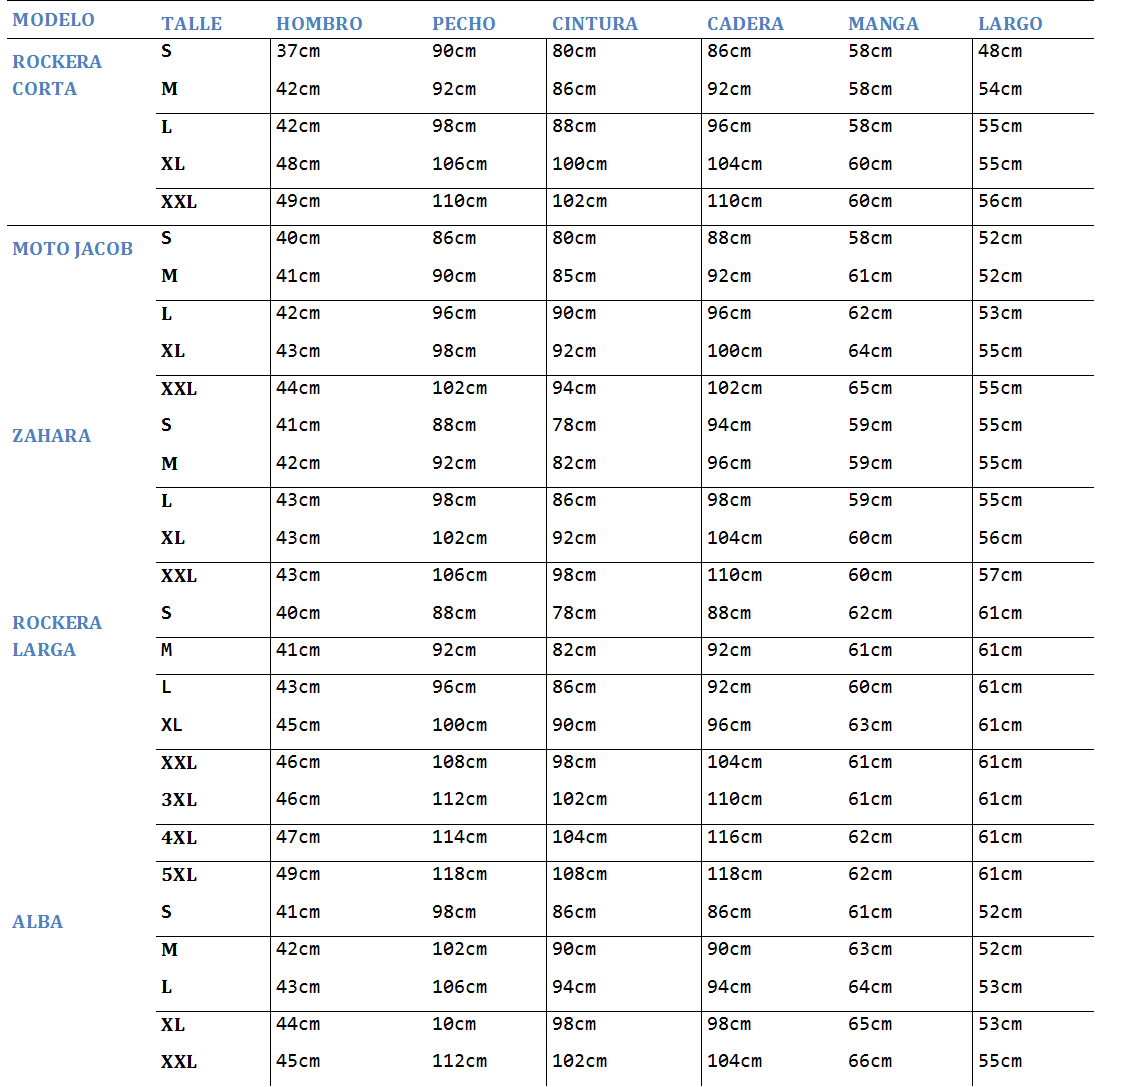1148x1087 pixels.
Task: Click the ROCKERA CORTA model label
Action: click(57, 75)
